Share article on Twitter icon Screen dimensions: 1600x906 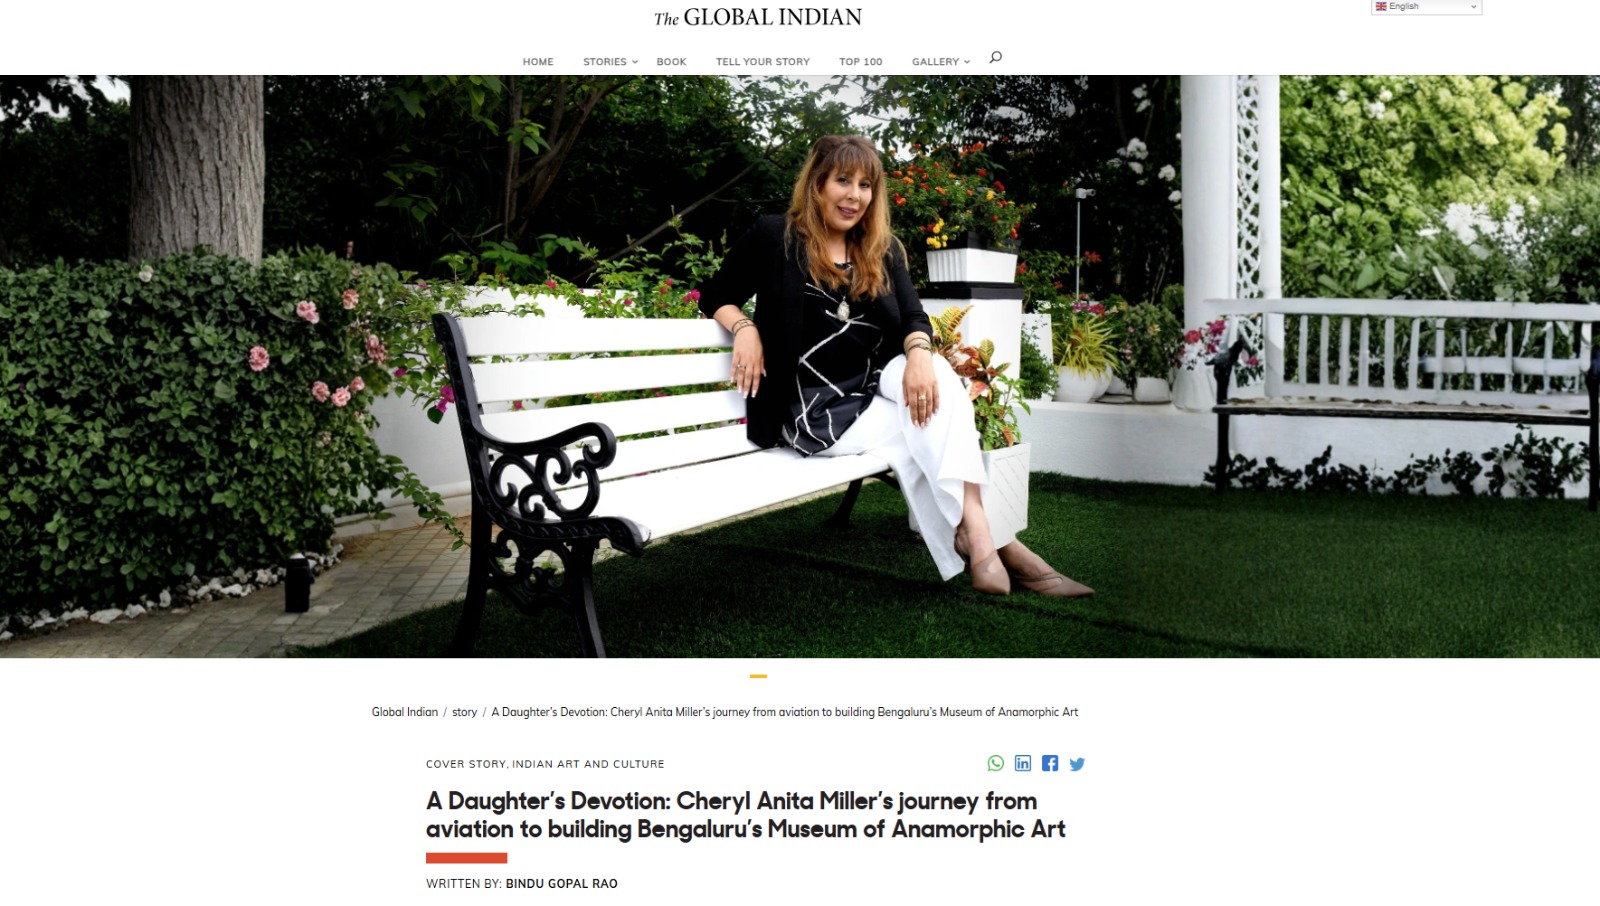point(1077,764)
